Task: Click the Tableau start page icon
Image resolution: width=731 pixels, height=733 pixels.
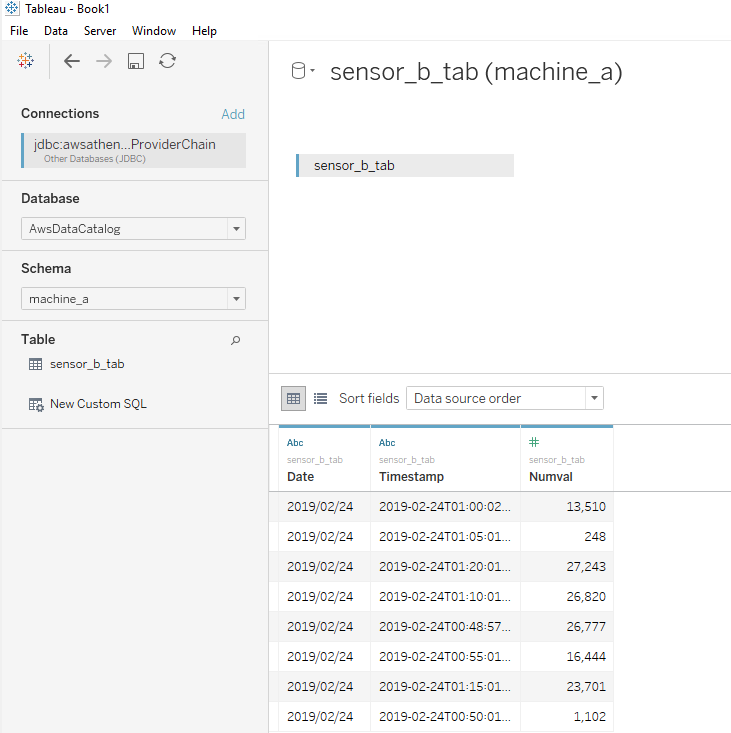Action: [25, 61]
